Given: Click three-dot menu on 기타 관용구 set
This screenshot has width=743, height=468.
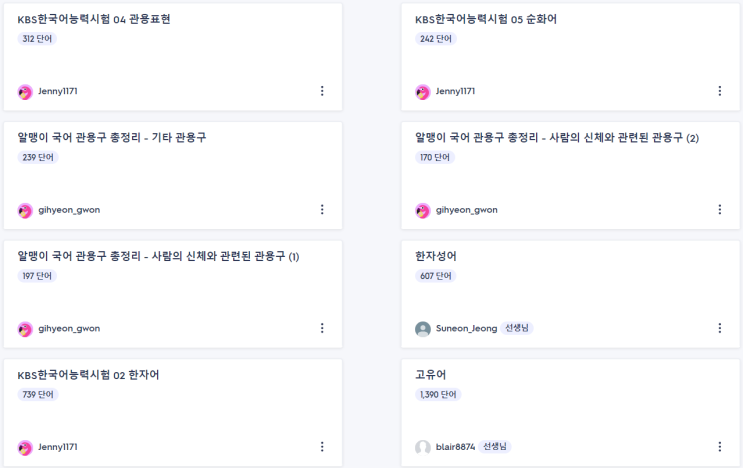Looking at the screenshot, I should point(322,210).
